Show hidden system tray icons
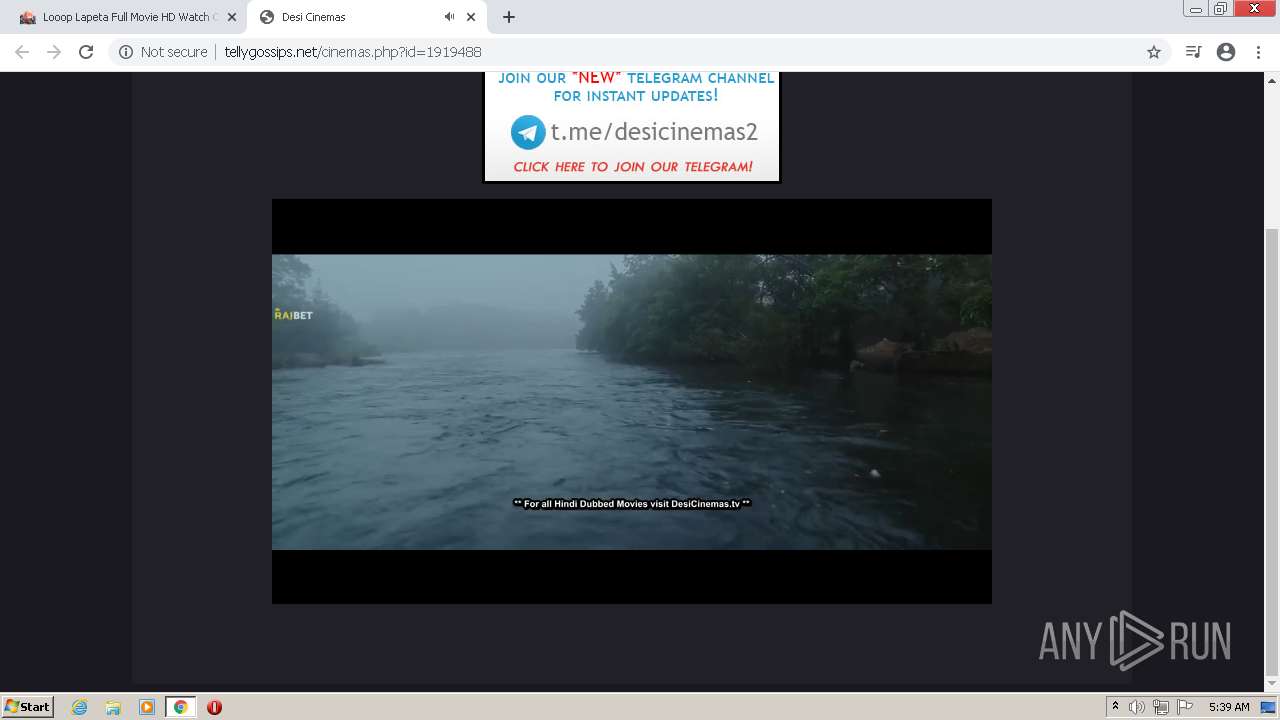This screenshot has width=1280, height=720. pos(1115,707)
